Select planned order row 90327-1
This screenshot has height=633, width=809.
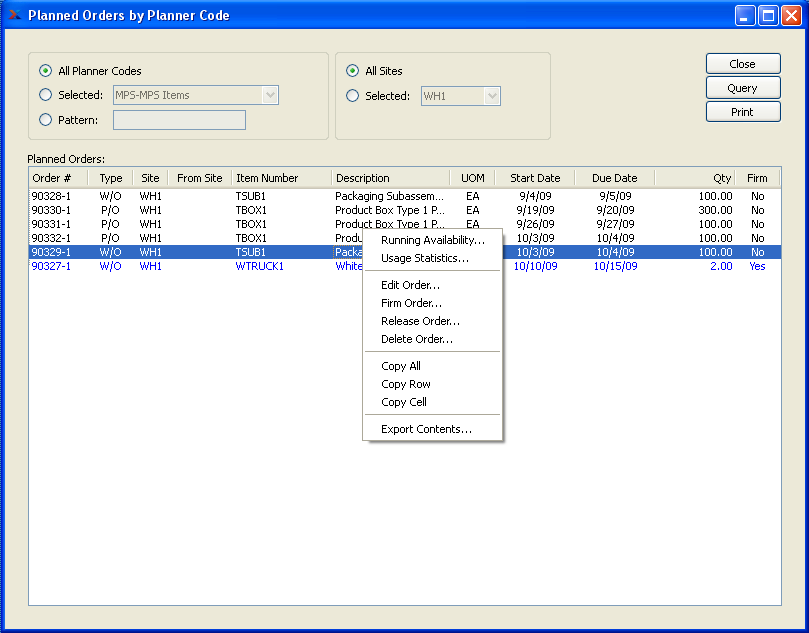[51, 267]
